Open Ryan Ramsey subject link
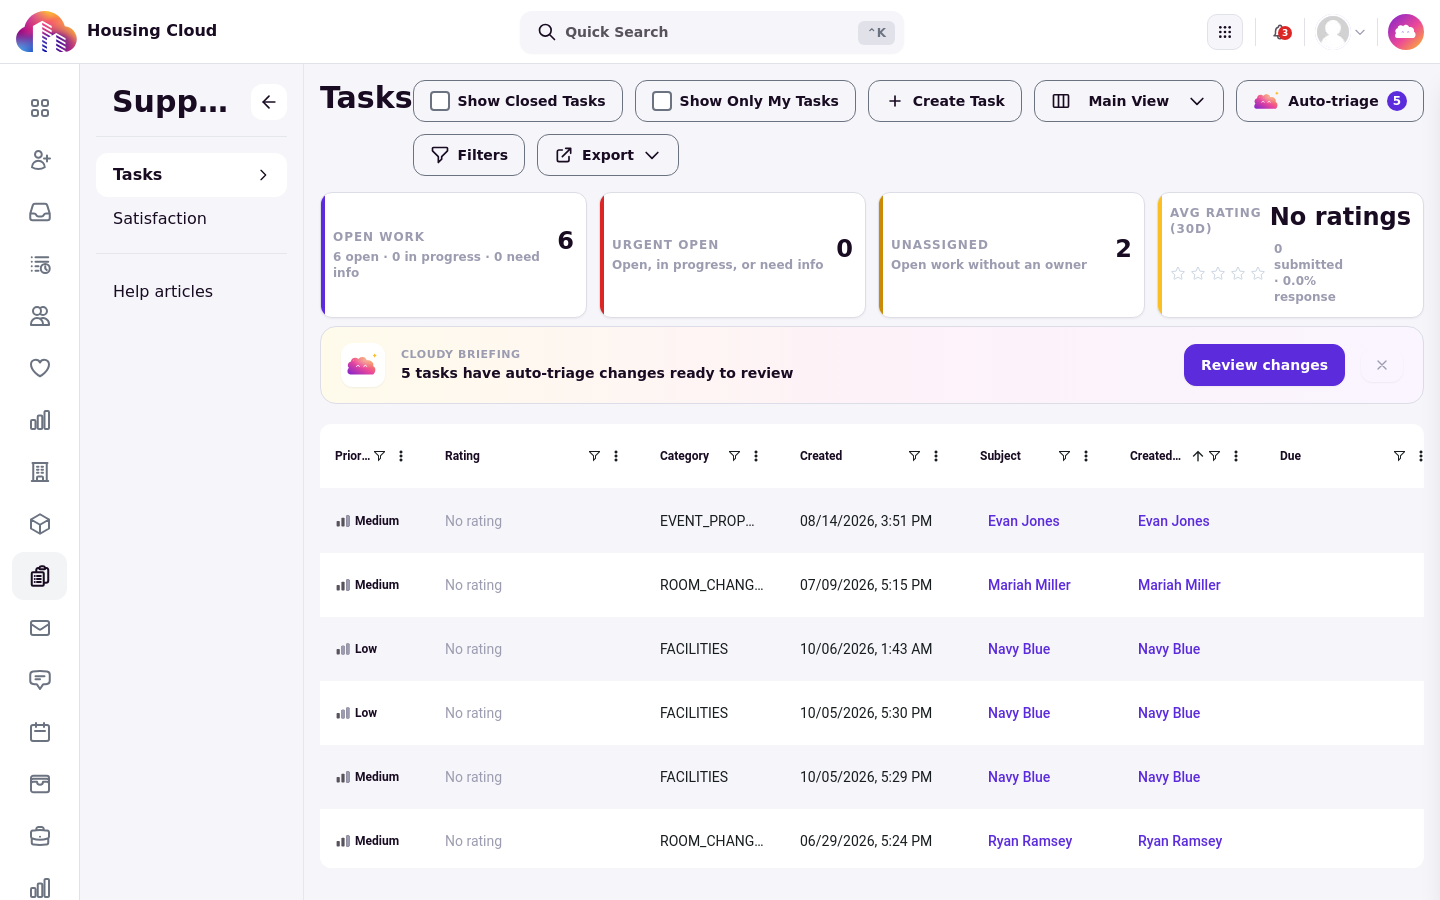Image resolution: width=1440 pixels, height=900 pixels. point(1030,841)
